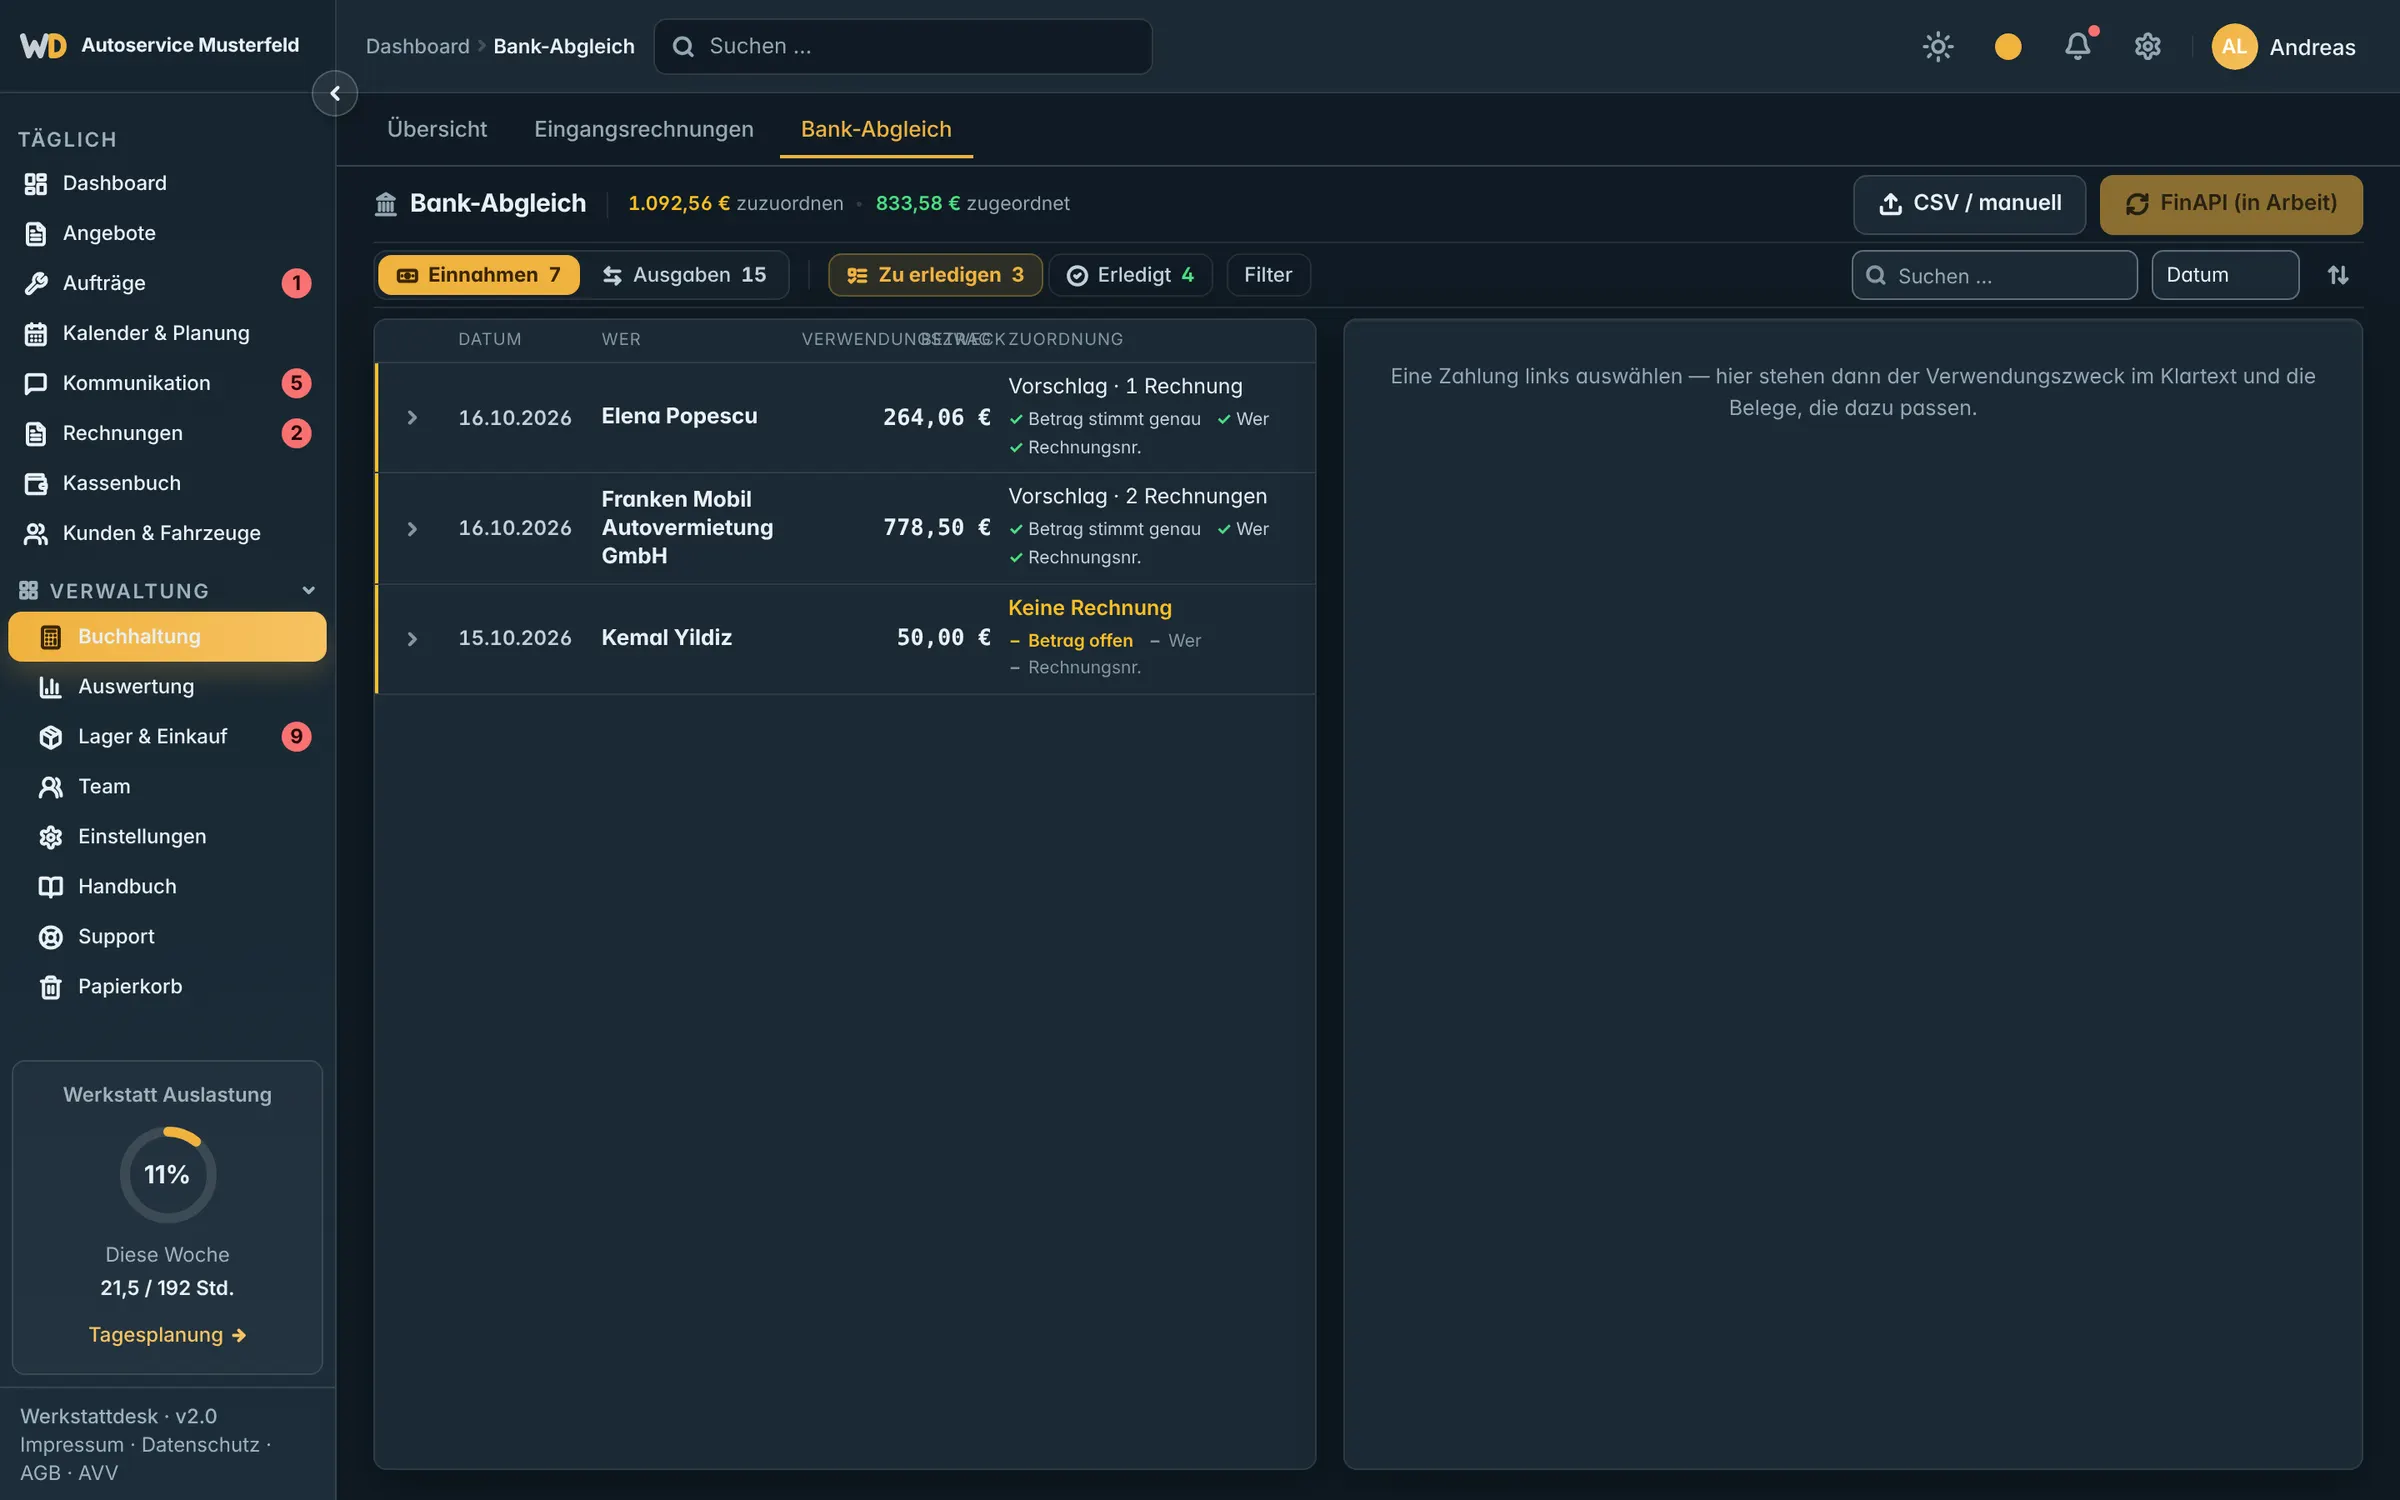Expand the Kemal Yildiz row
Viewport: 2400px width, 1500px height.
[411, 639]
